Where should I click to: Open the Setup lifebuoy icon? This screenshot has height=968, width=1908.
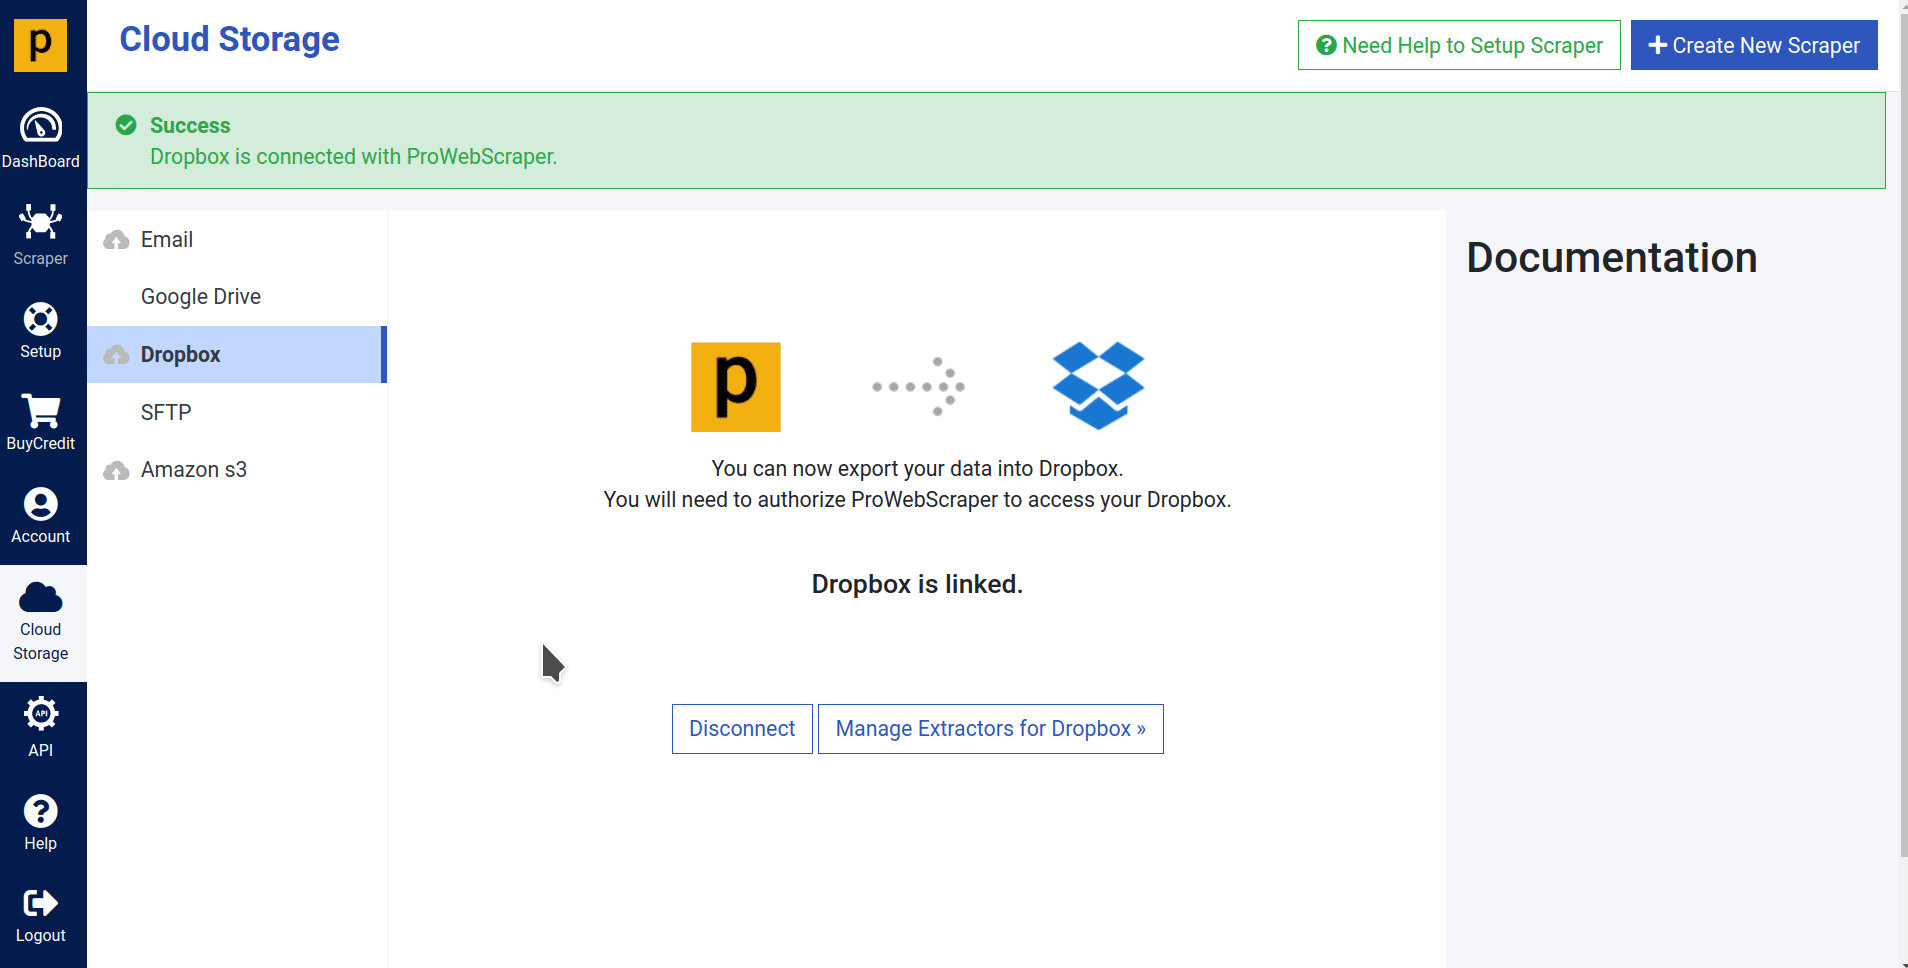[x=41, y=319]
